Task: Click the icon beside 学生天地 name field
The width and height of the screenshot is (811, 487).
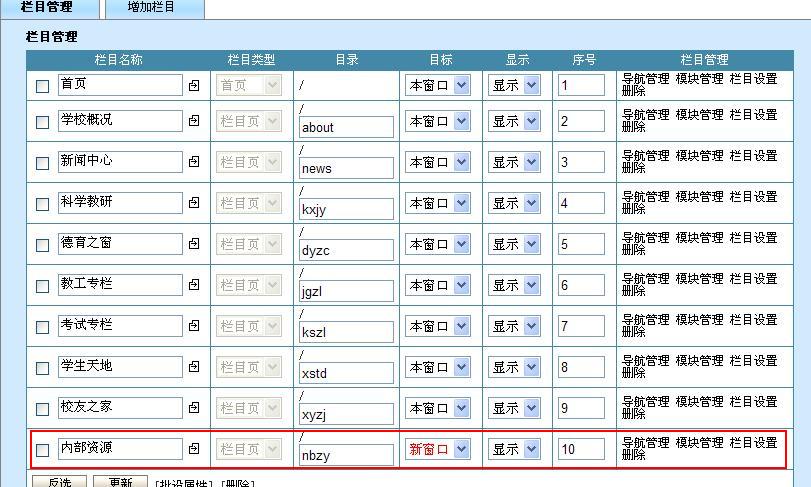Action: click(x=194, y=367)
